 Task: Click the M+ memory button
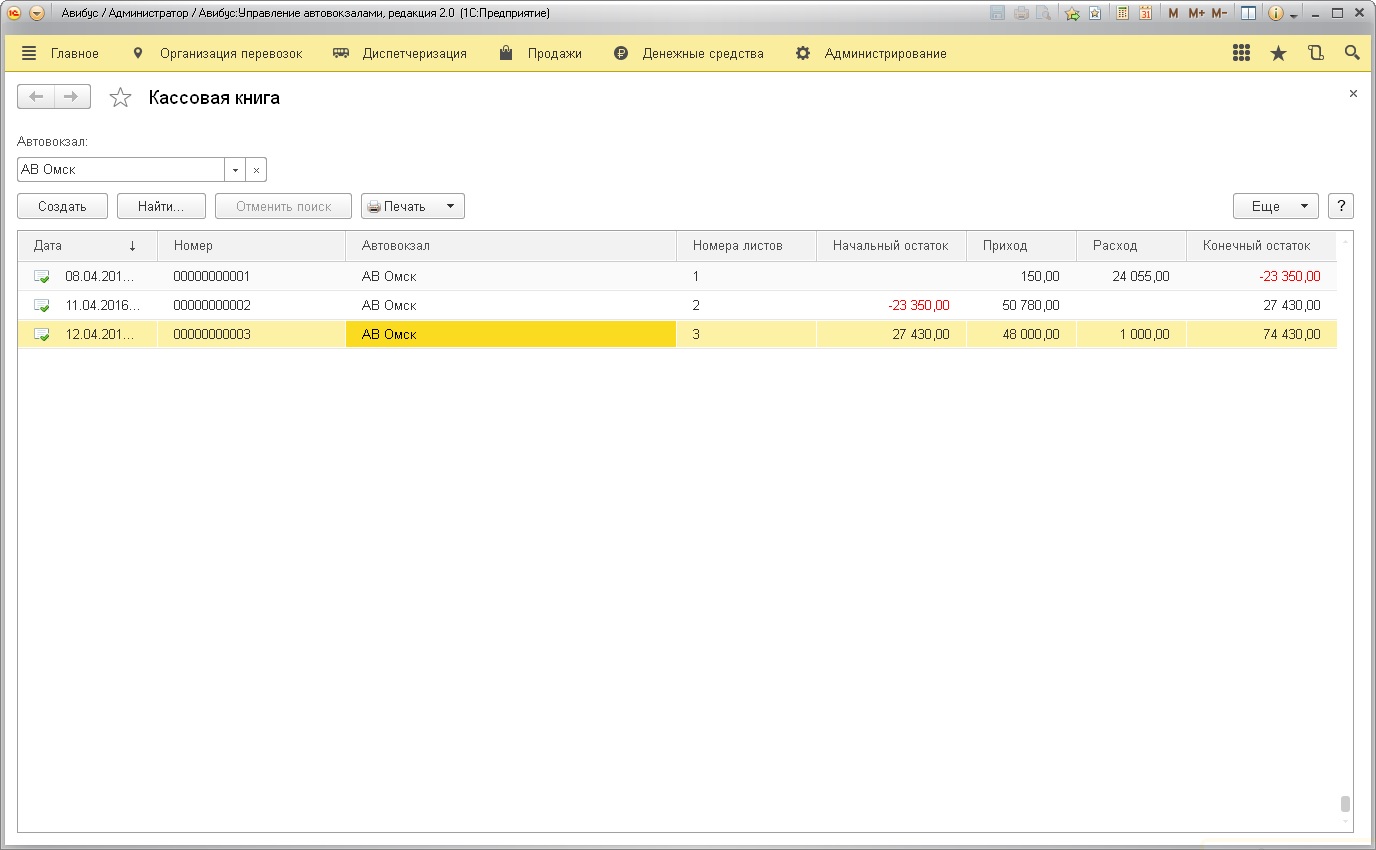coord(1196,14)
